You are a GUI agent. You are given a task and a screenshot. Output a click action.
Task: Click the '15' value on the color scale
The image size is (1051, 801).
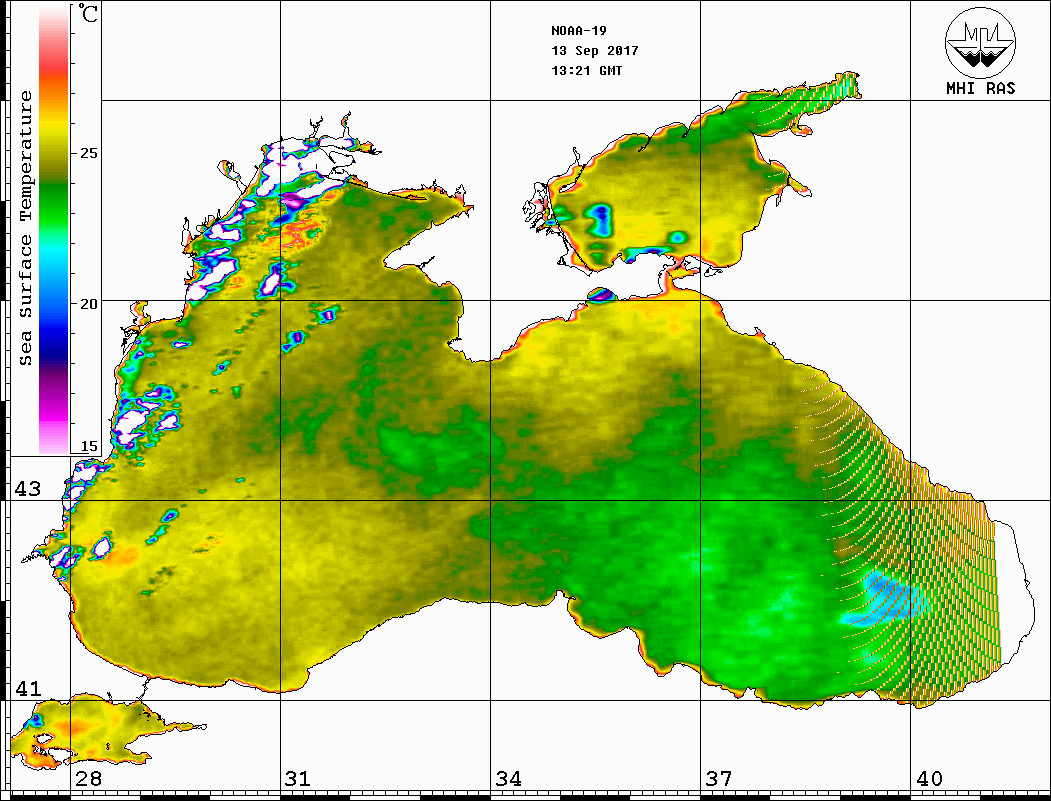tap(88, 446)
